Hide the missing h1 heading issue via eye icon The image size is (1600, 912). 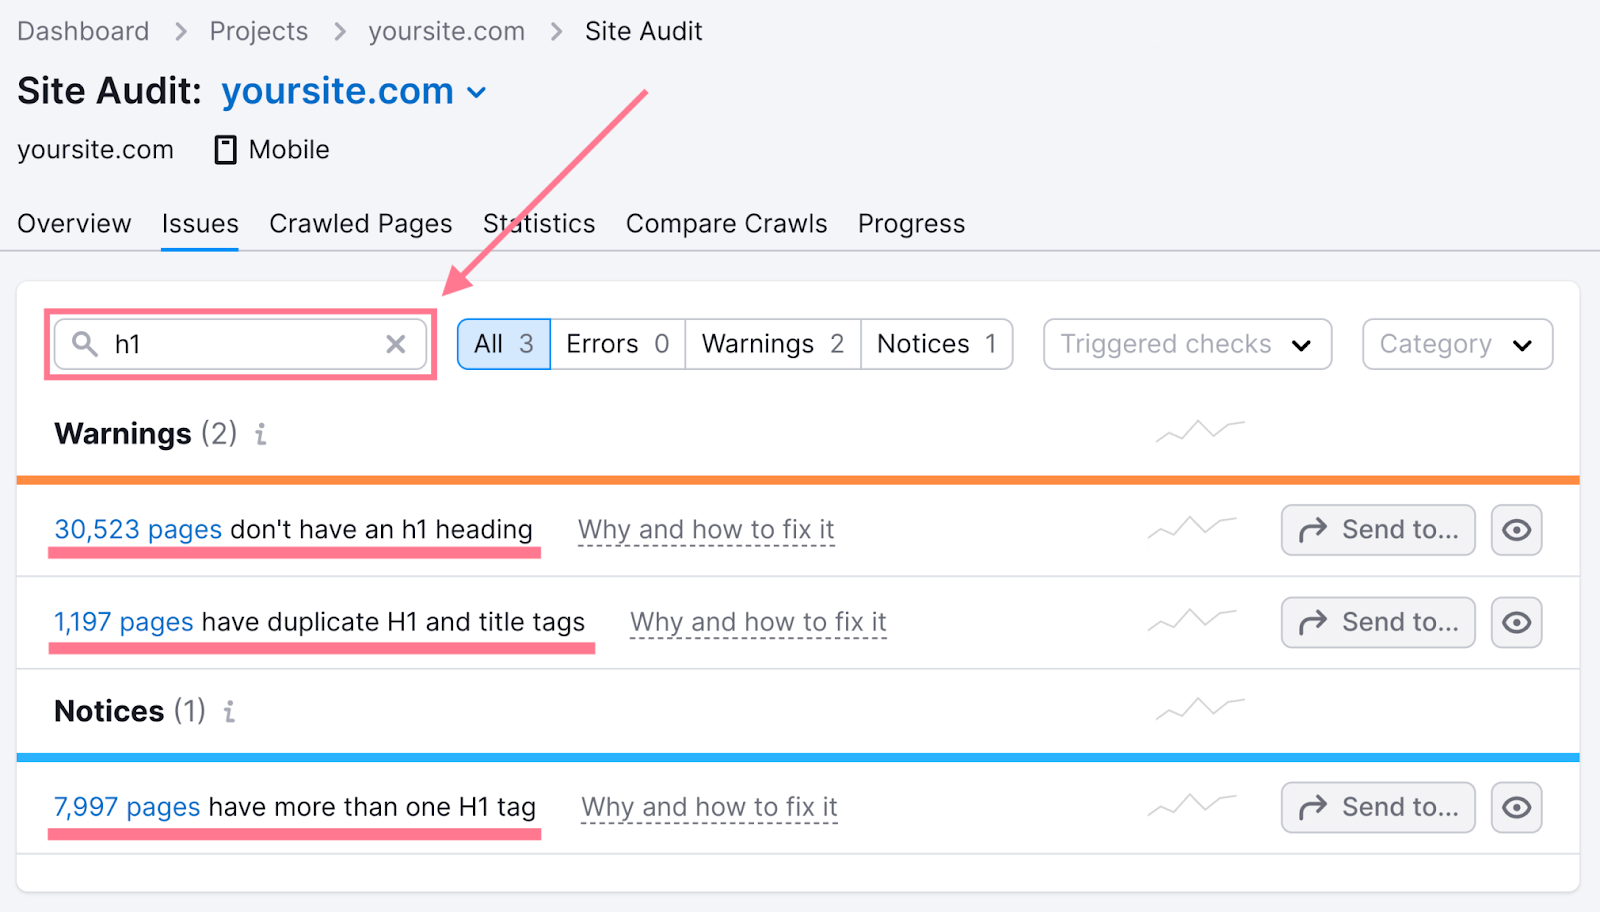point(1516,530)
